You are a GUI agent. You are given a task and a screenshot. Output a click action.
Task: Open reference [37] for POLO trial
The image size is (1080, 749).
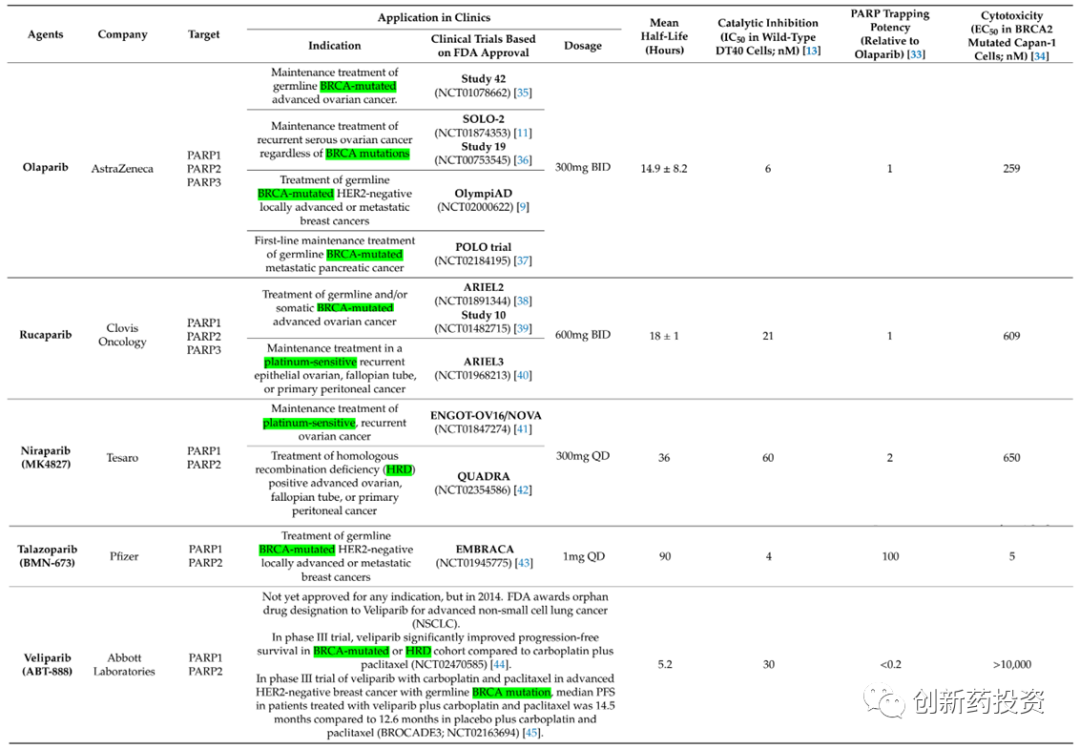pyautogui.click(x=523, y=260)
